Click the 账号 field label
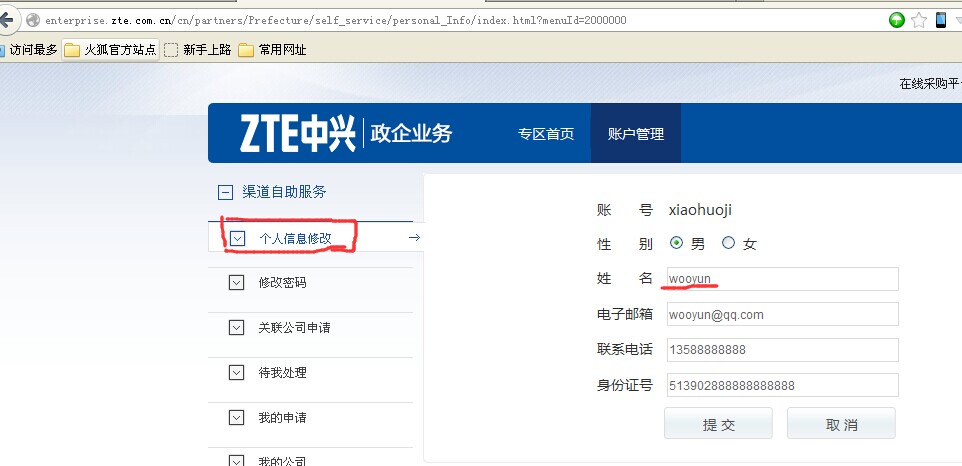Image resolution: width=962 pixels, height=466 pixels. (625, 210)
